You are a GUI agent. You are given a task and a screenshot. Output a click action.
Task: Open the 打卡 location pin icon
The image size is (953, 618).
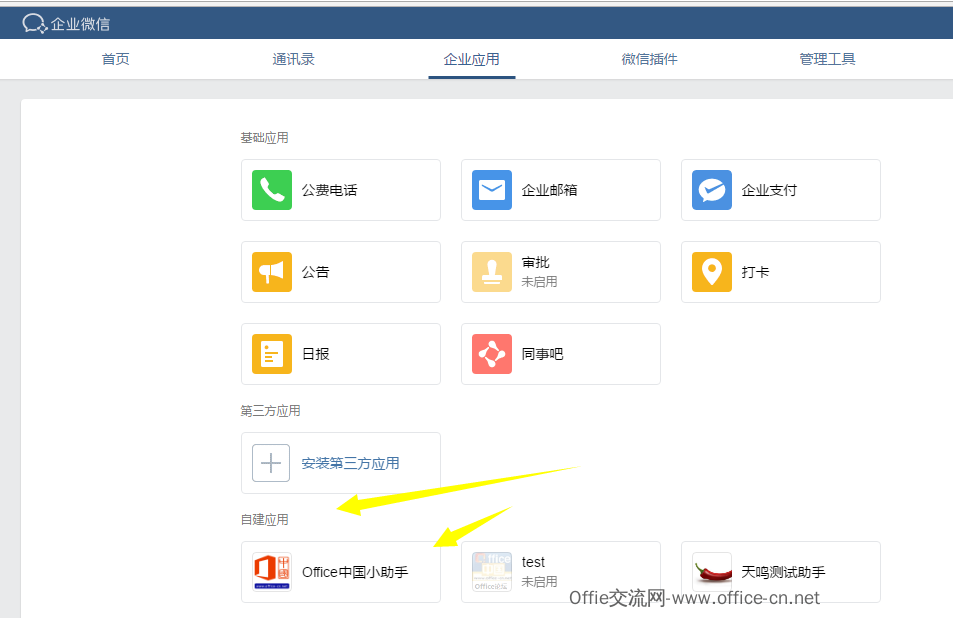tap(712, 272)
